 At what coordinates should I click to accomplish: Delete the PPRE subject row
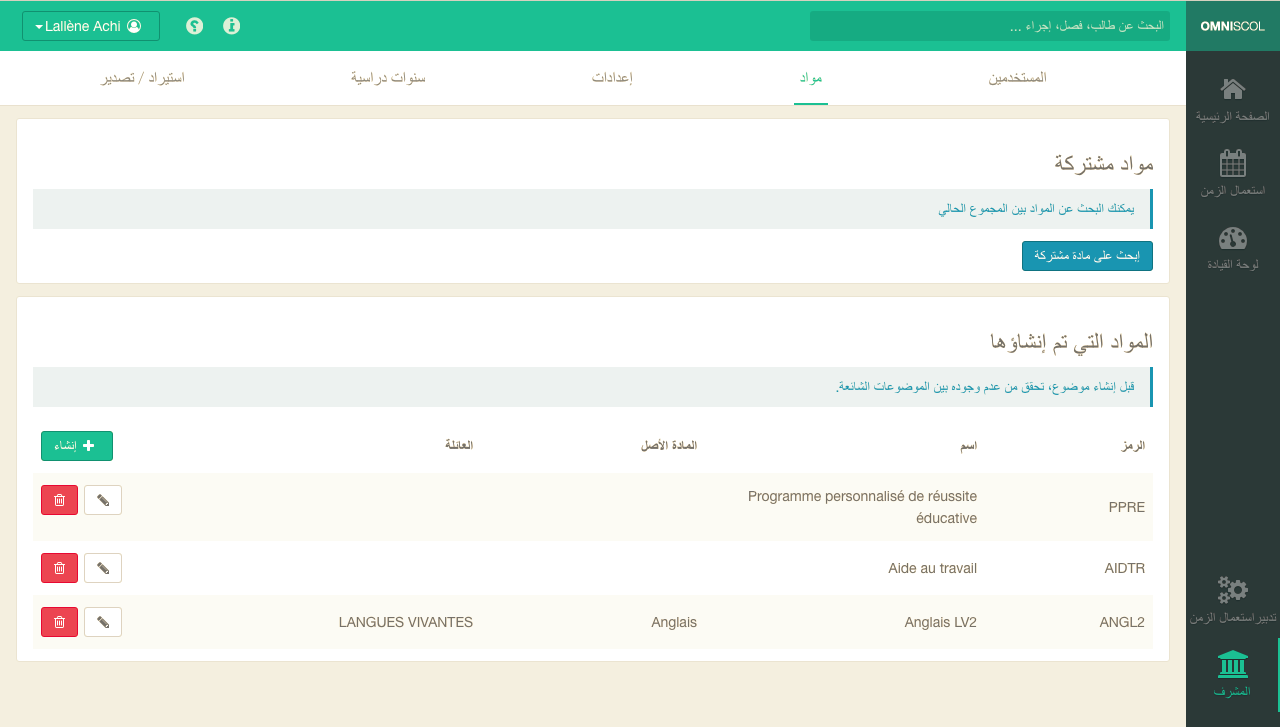tap(59, 500)
